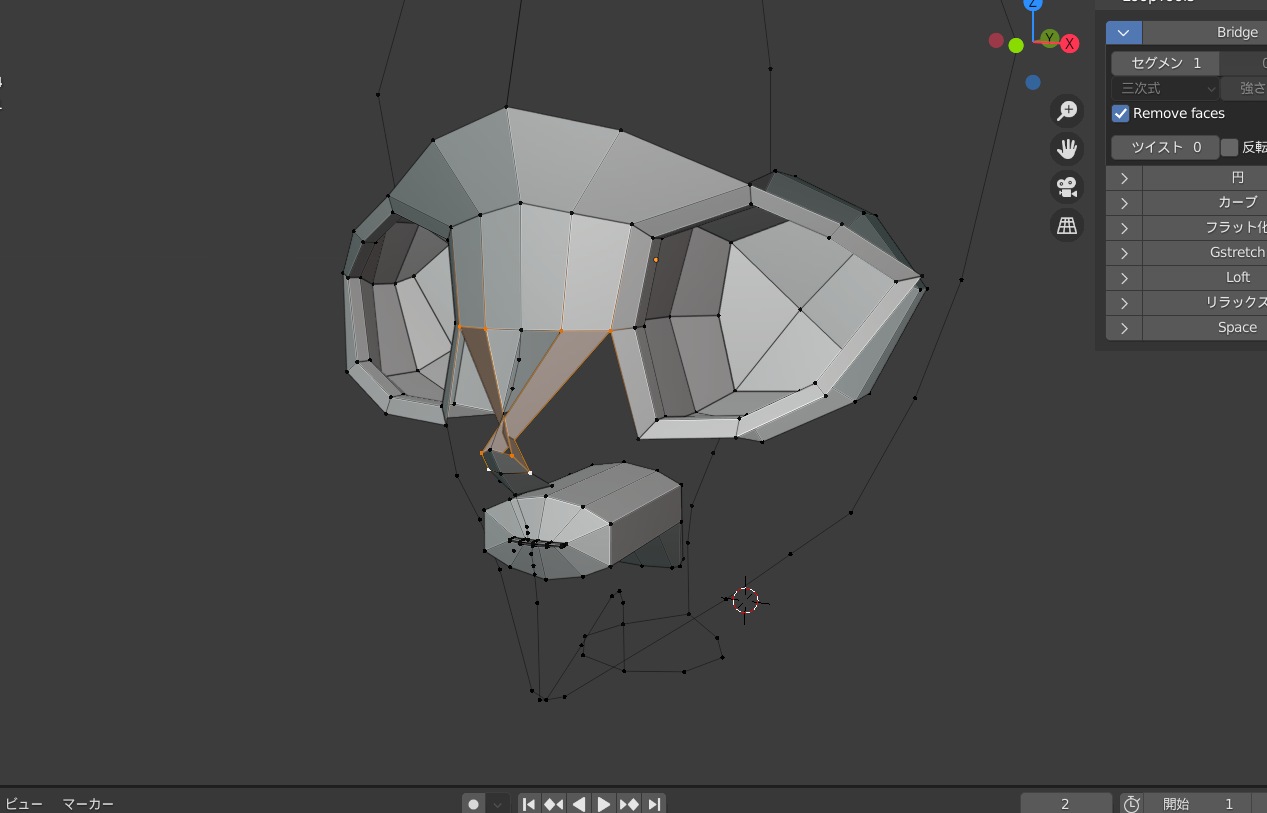
Task: Click the green Y axis on navigation gizmo
Action: click(1049, 38)
